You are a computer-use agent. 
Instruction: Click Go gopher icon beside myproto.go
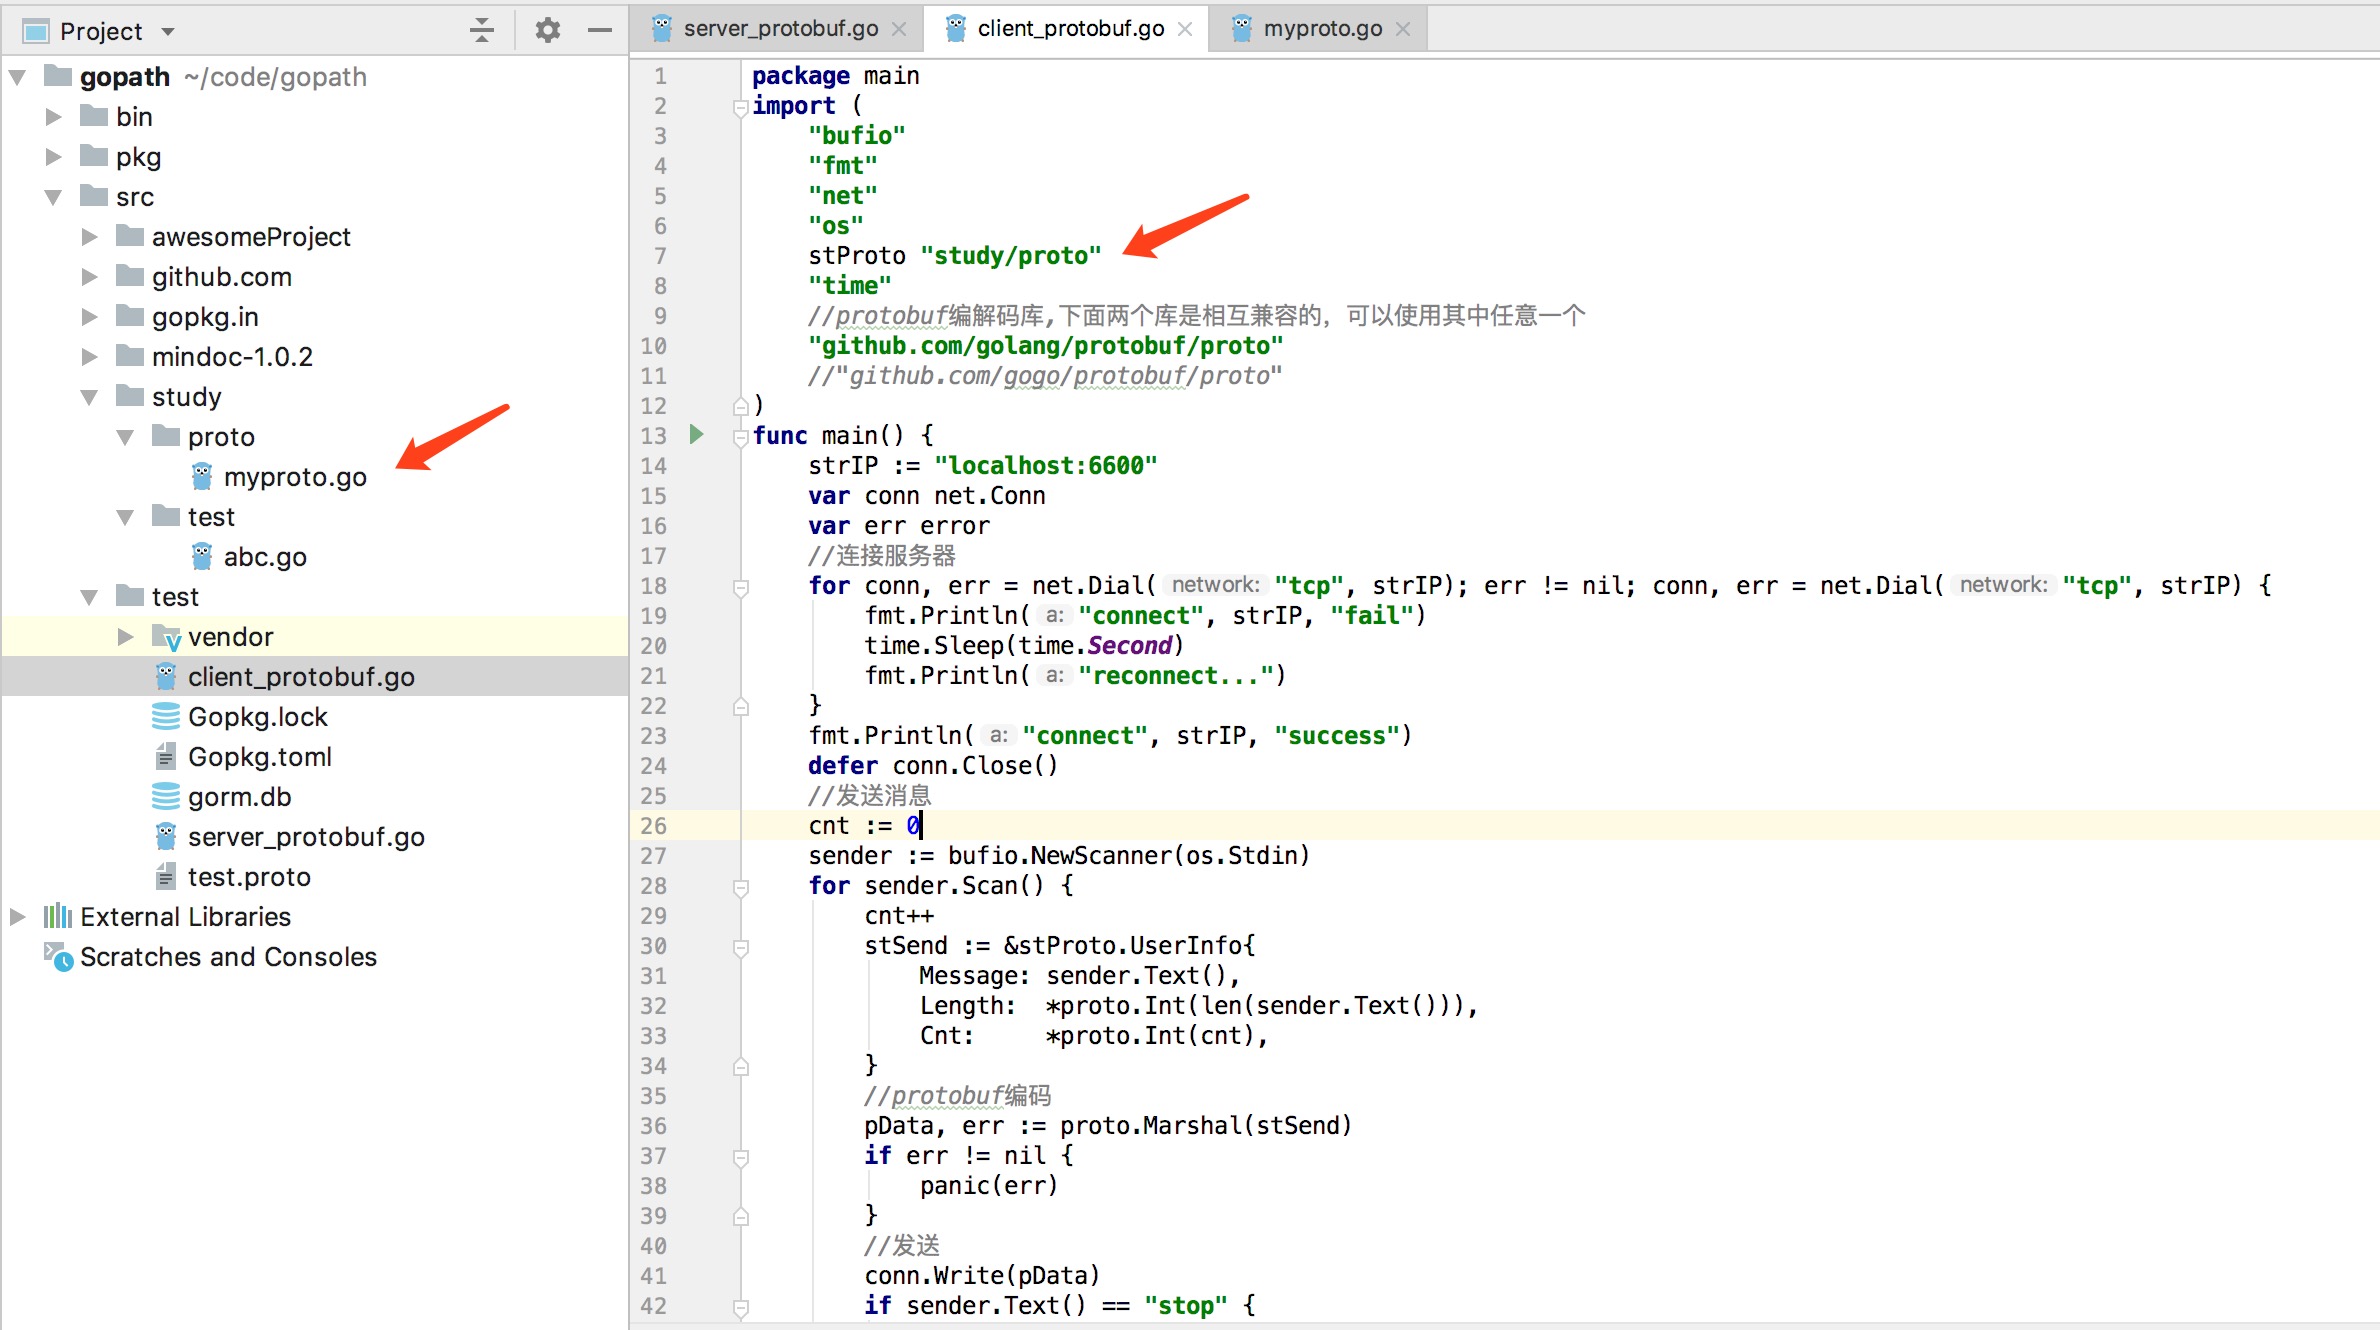[202, 476]
